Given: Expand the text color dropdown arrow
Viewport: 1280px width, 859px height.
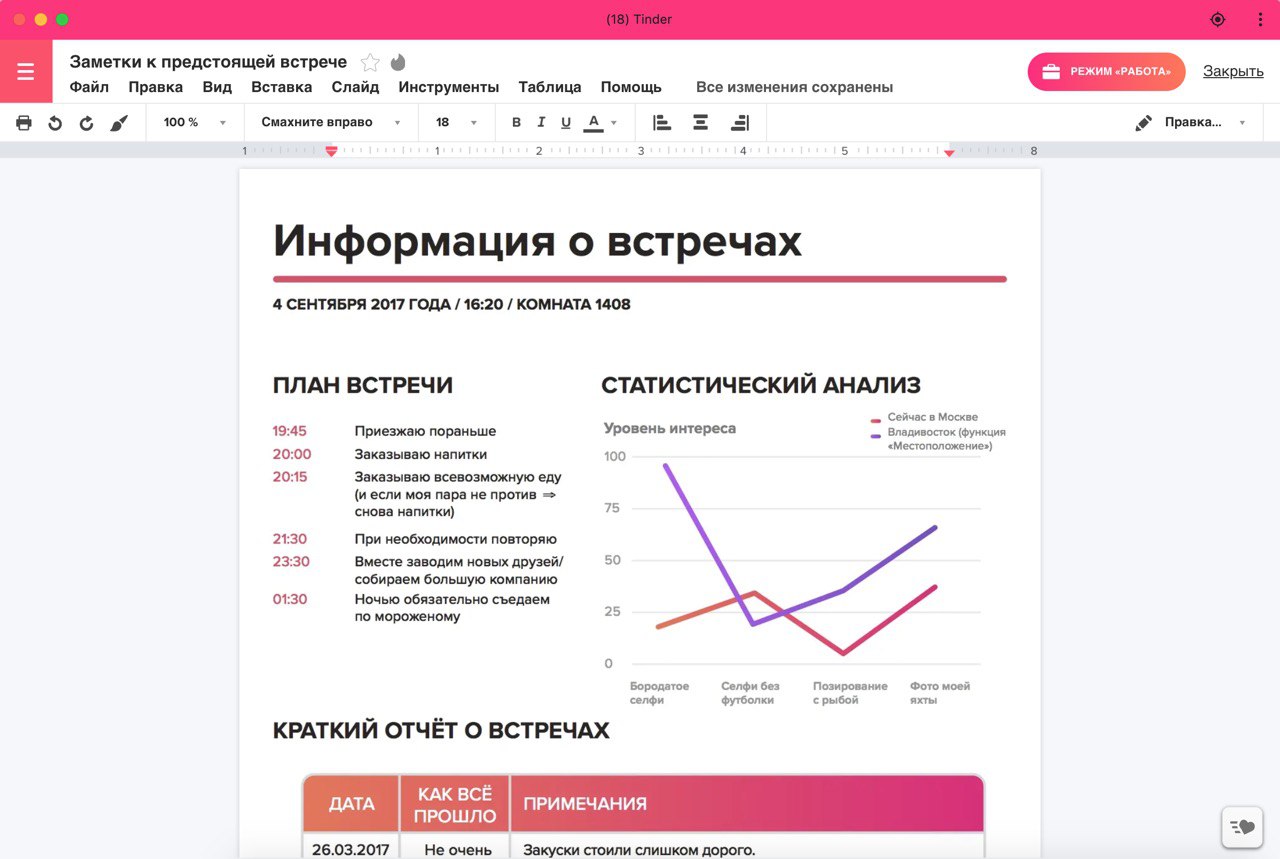Looking at the screenshot, I should click(x=614, y=123).
